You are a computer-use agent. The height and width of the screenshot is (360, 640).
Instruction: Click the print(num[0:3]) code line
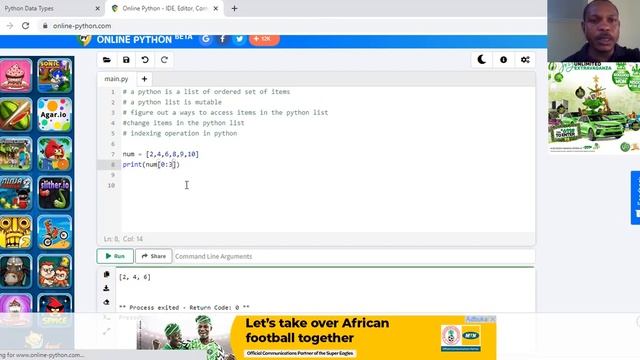coord(151,164)
